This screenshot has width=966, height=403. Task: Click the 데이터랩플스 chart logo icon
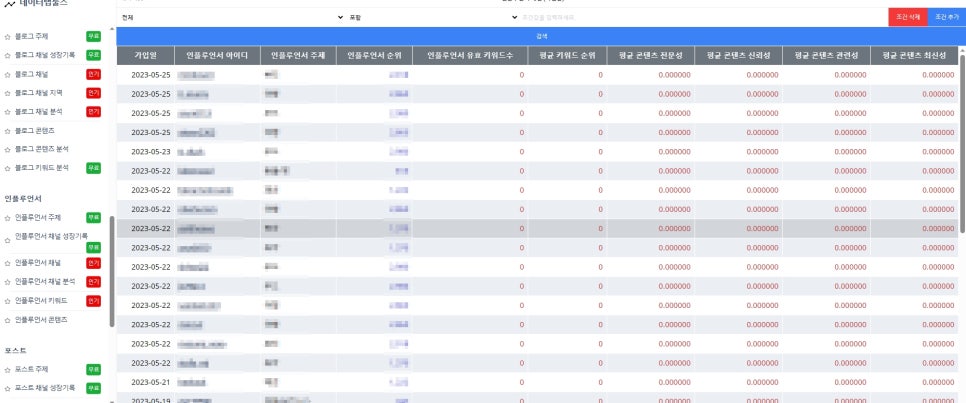click(8, 3)
